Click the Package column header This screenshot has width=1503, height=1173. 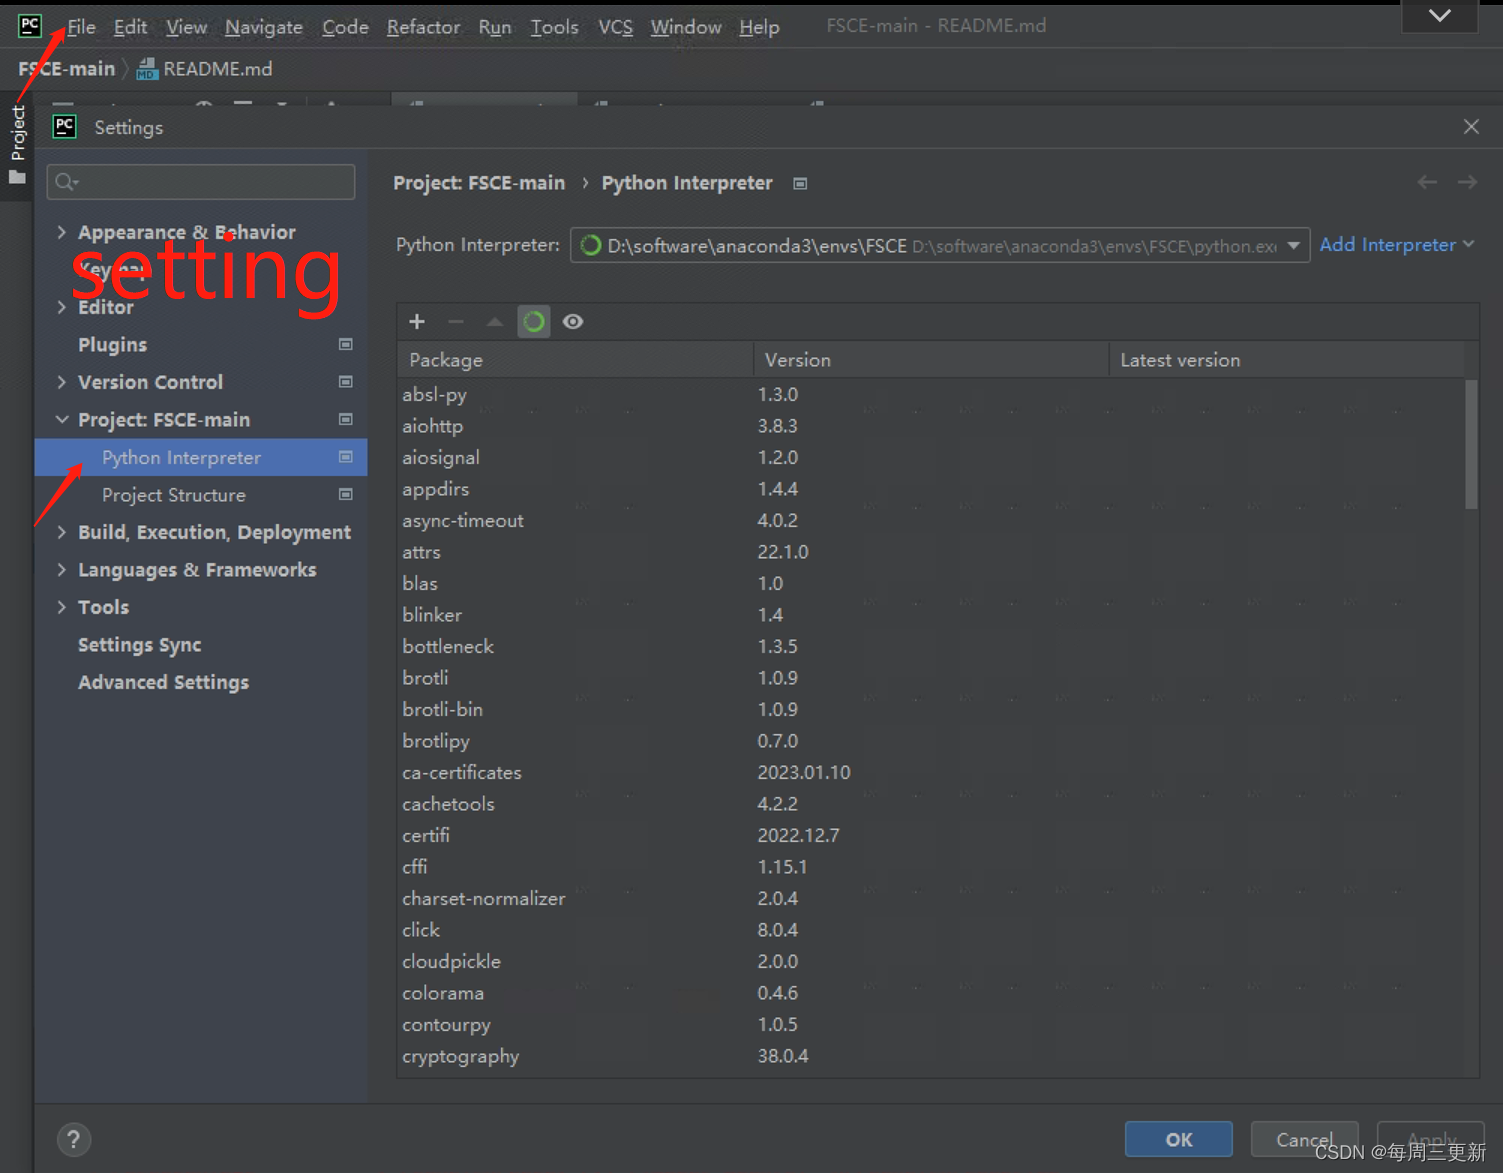pyautogui.click(x=575, y=360)
